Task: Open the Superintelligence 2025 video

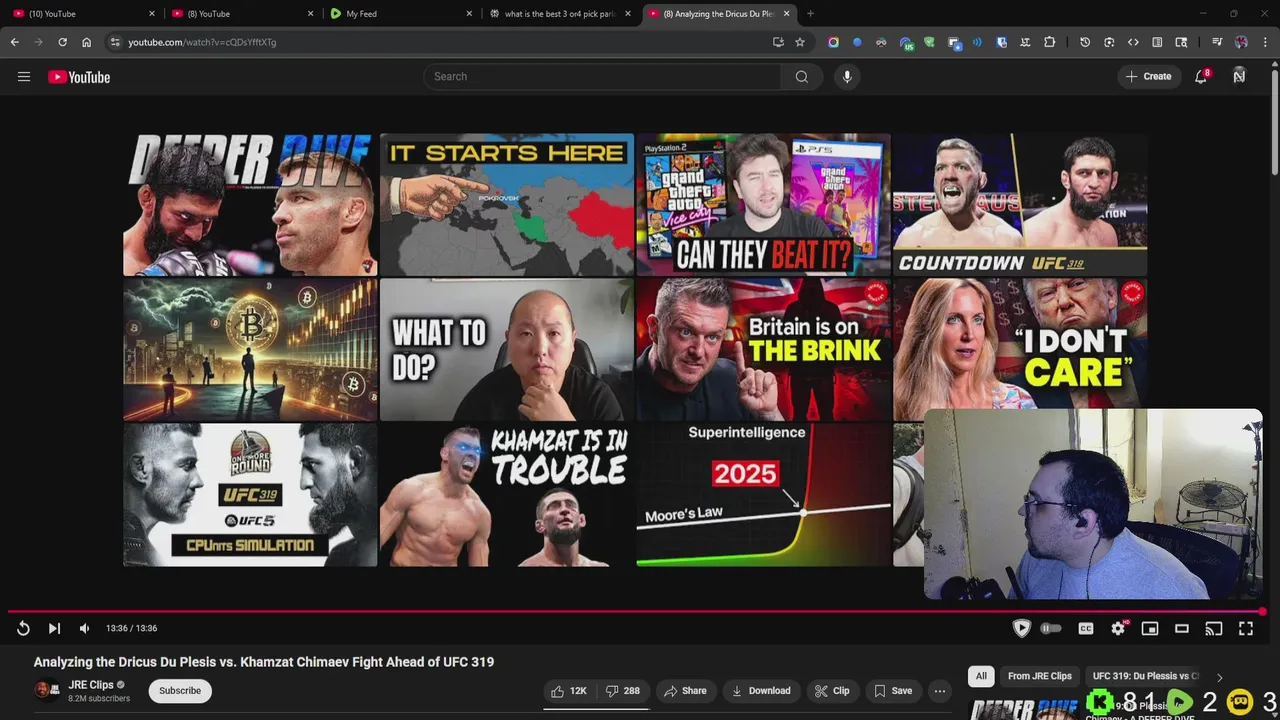Action: 763,495
